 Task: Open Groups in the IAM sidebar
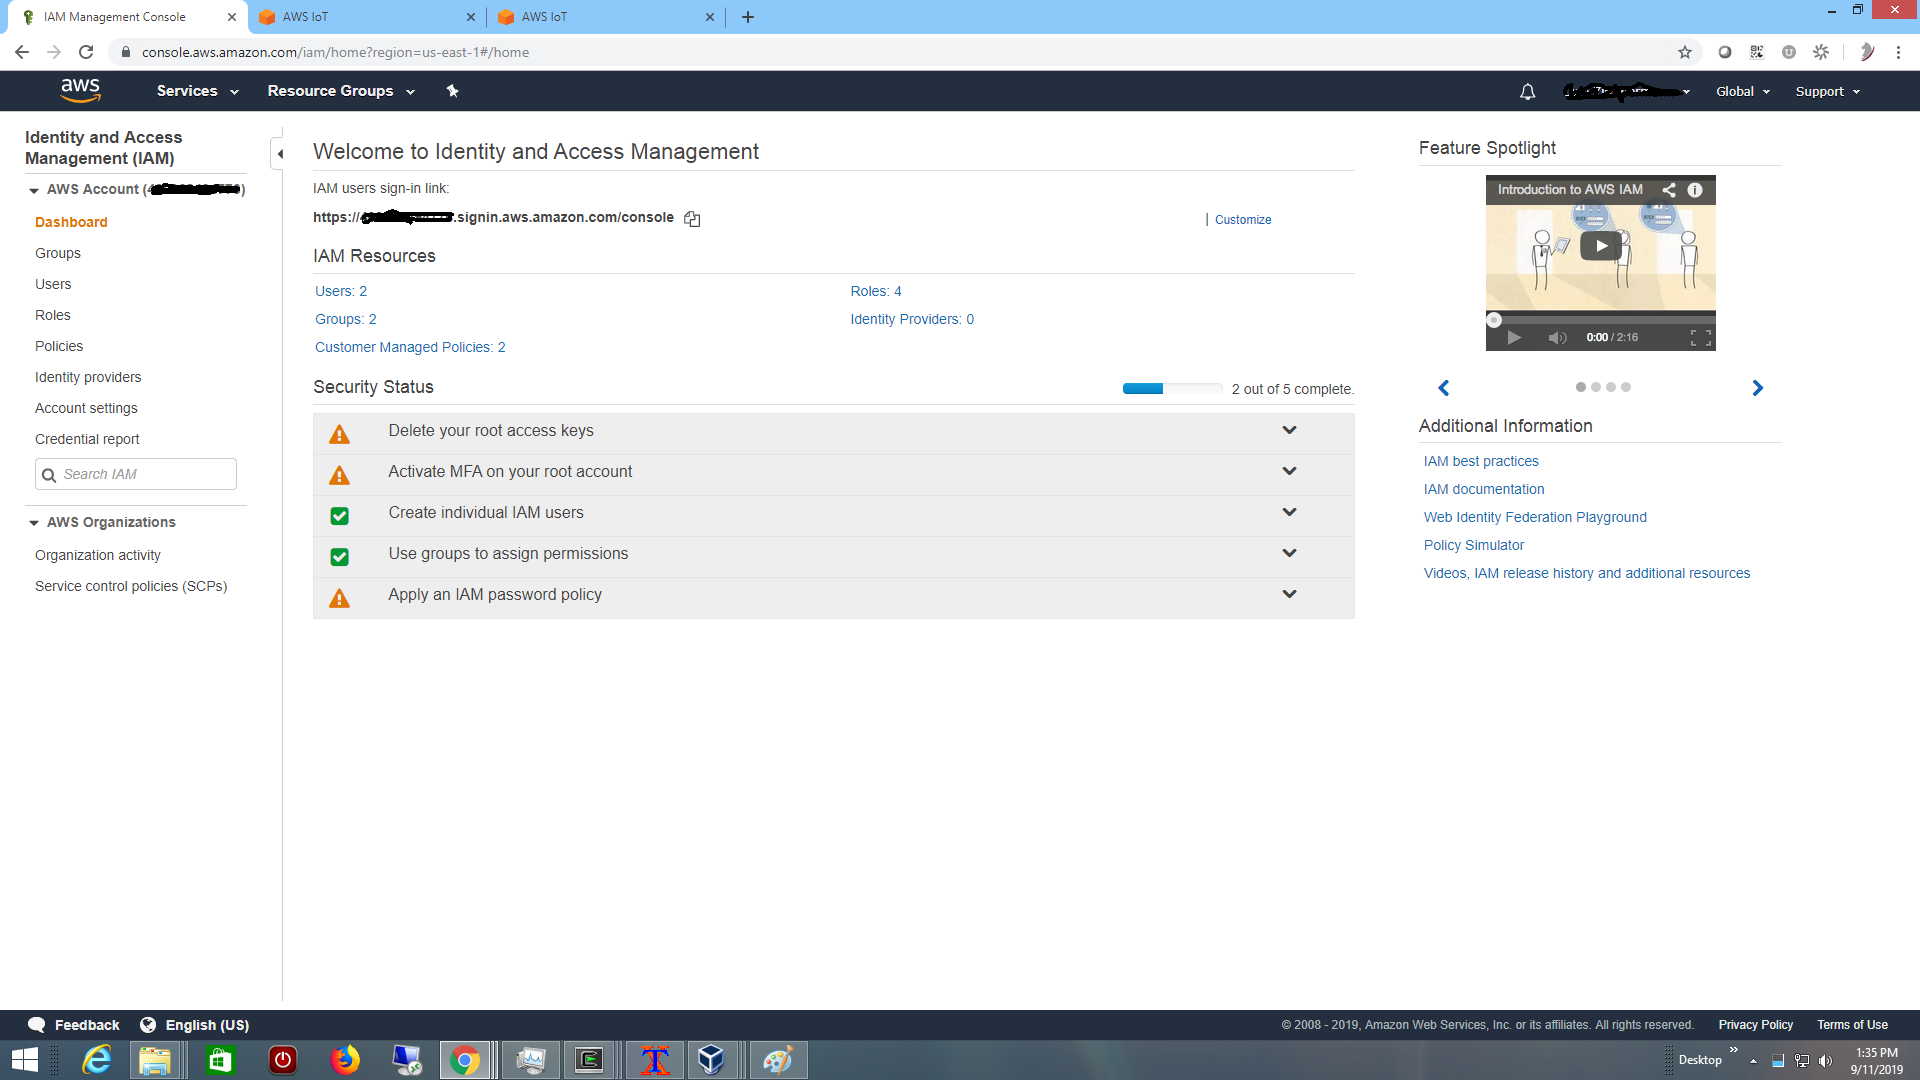[x=58, y=253]
